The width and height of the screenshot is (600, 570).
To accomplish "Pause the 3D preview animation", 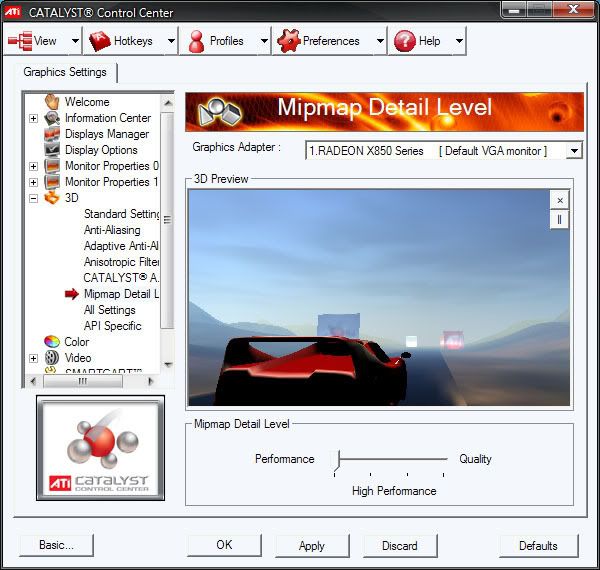I will coord(559,220).
